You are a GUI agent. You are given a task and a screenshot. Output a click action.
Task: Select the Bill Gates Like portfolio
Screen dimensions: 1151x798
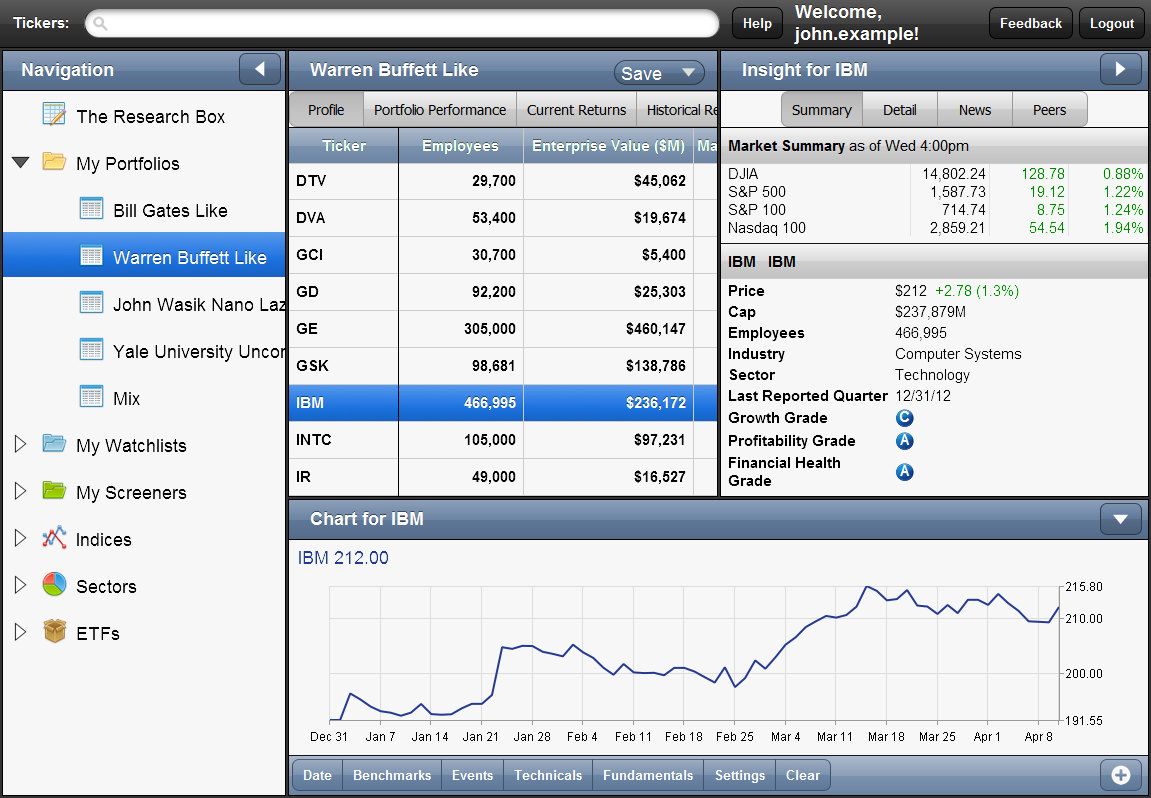click(x=144, y=210)
